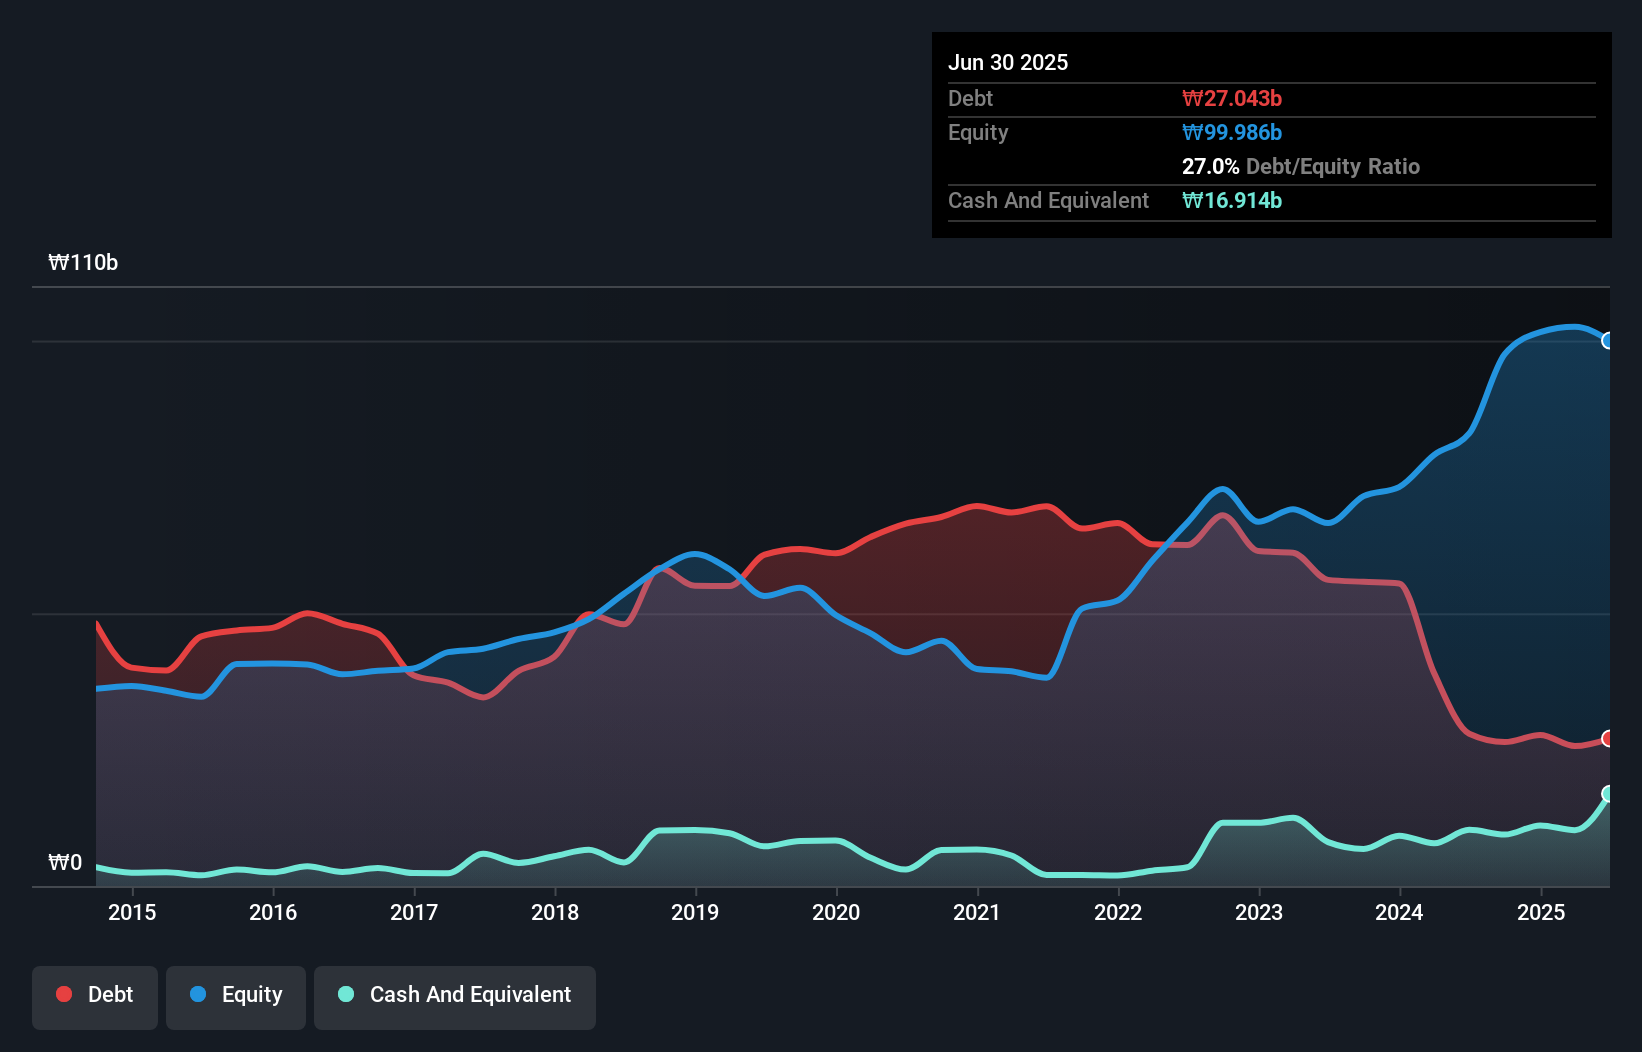Click the ₩99.986b equity value in tooltip

[1231, 132]
